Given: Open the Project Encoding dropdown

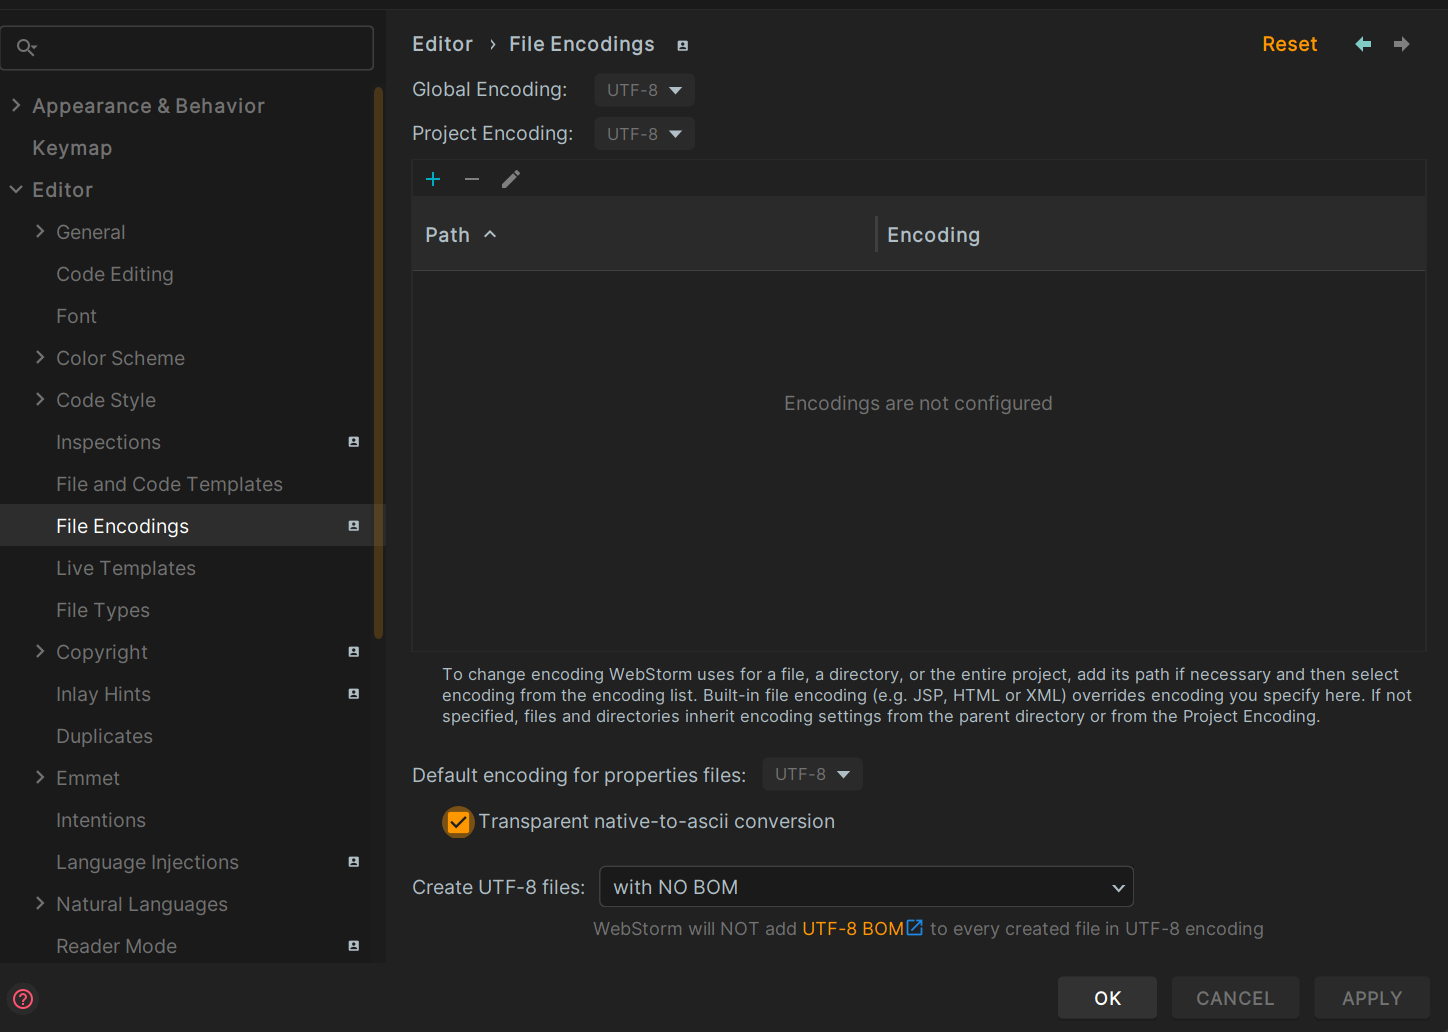Looking at the screenshot, I should [x=644, y=134].
